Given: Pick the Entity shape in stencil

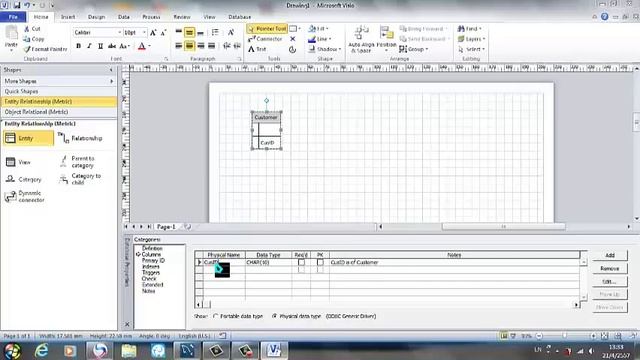Looking at the screenshot, I should click(28, 138).
